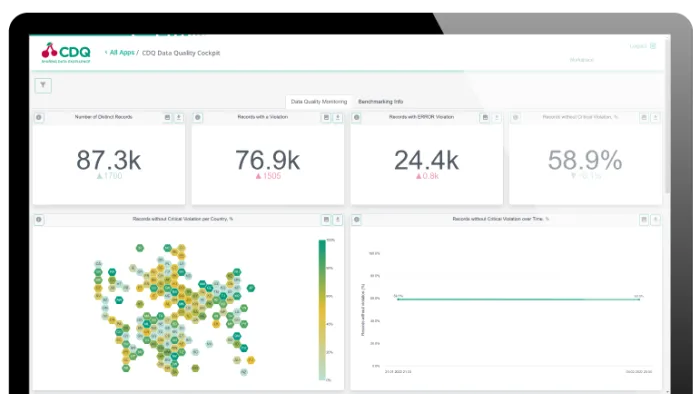Viewport: 700px width, 394px height.
Task: Click the Workspace label in header
Action: click(582, 60)
